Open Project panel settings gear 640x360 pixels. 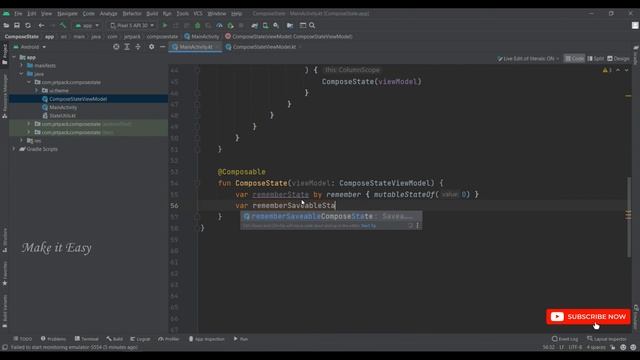151,47
